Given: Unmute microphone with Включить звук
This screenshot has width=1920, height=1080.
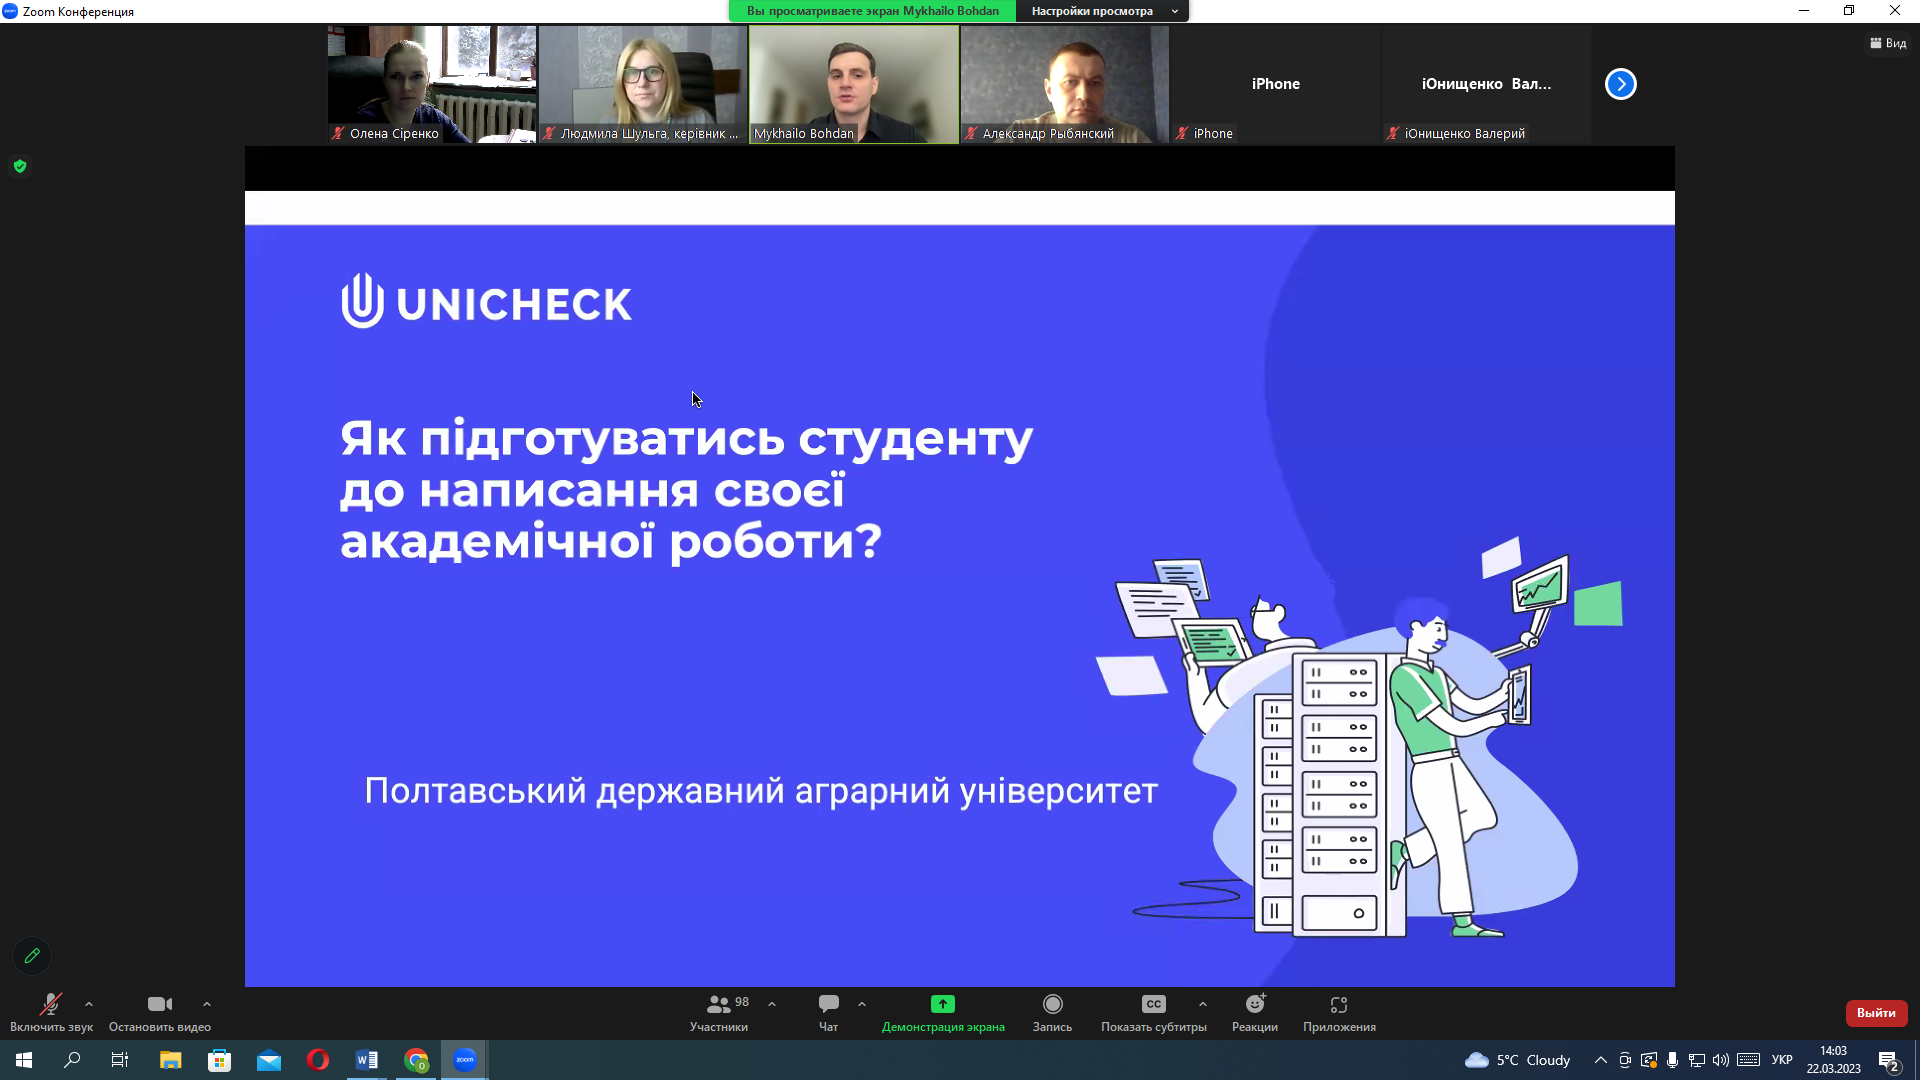Looking at the screenshot, I should click(51, 1012).
